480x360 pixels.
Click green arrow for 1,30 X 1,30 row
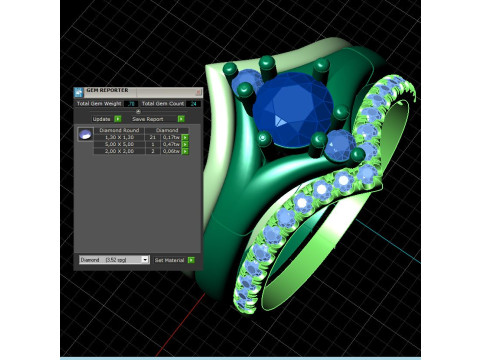coord(185,137)
